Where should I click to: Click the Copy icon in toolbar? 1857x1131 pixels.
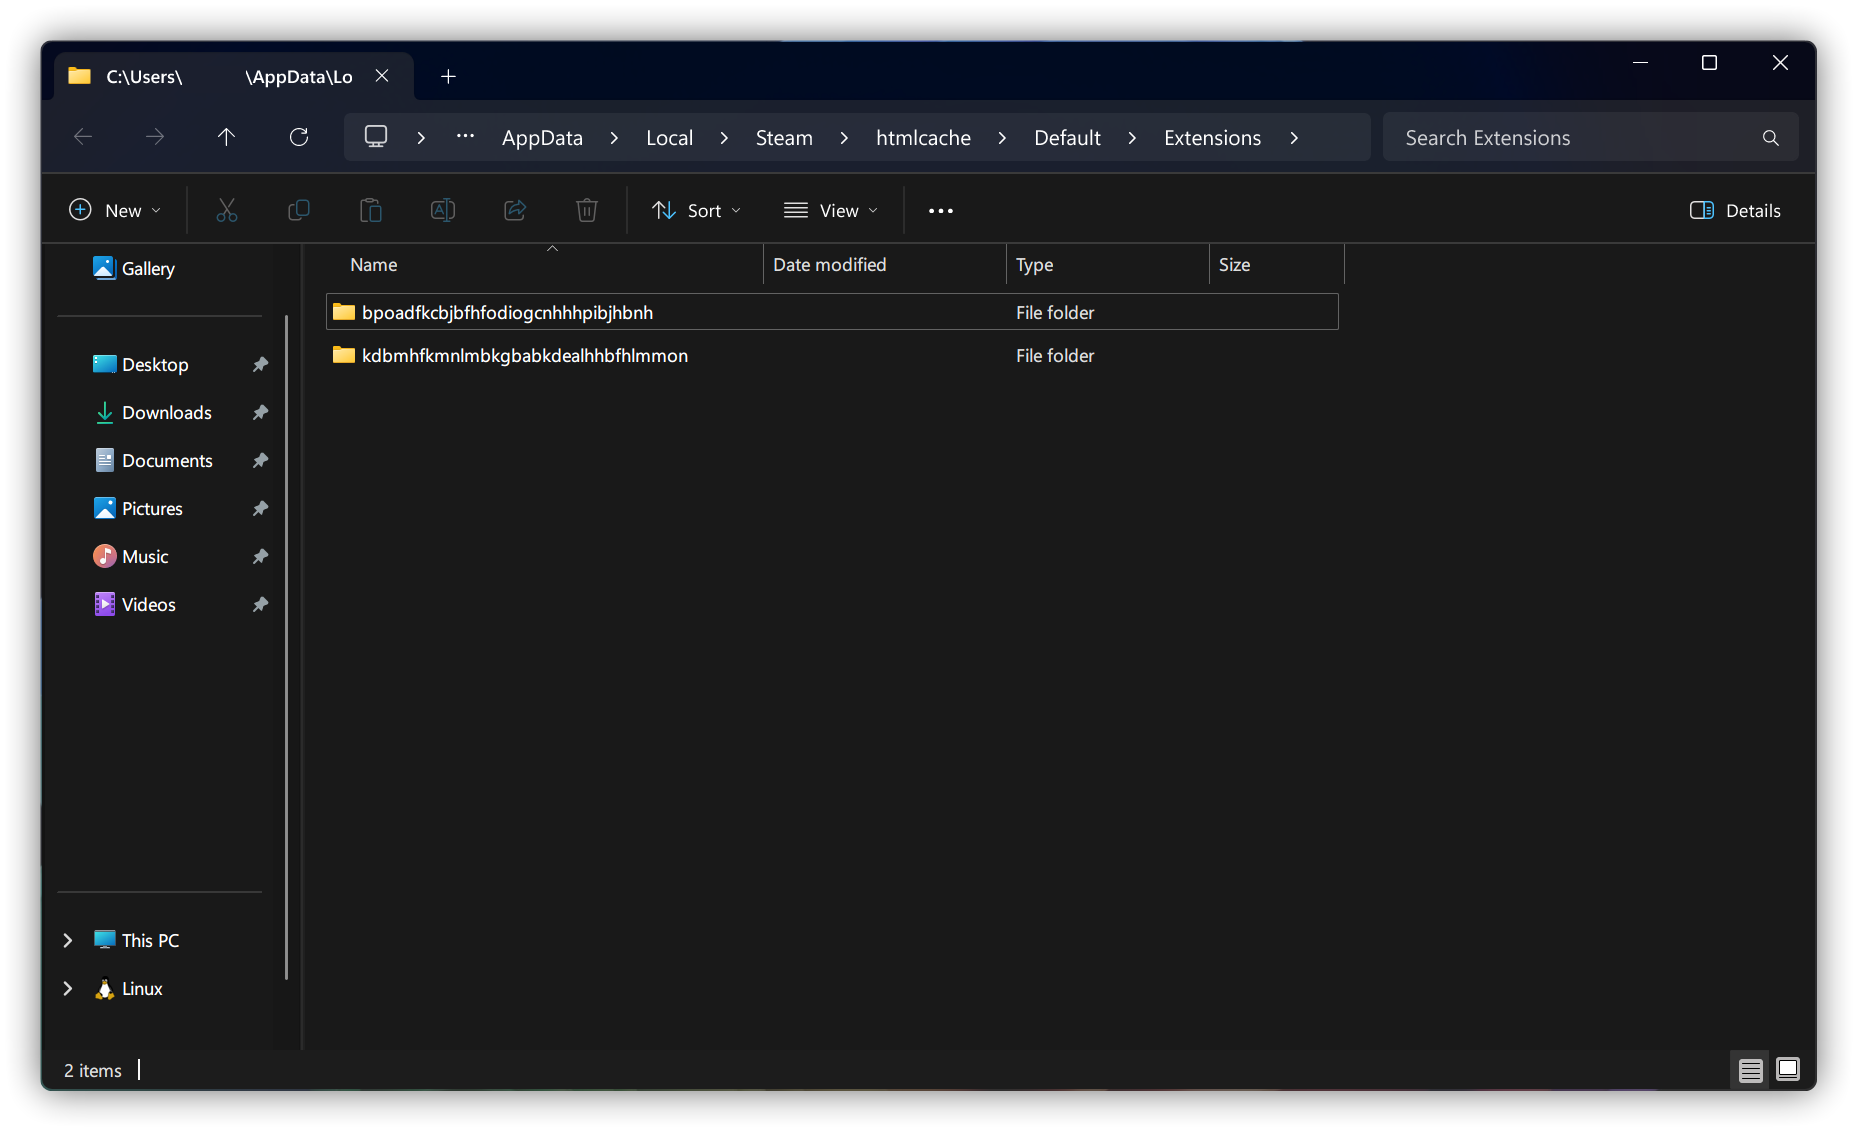tap(299, 210)
